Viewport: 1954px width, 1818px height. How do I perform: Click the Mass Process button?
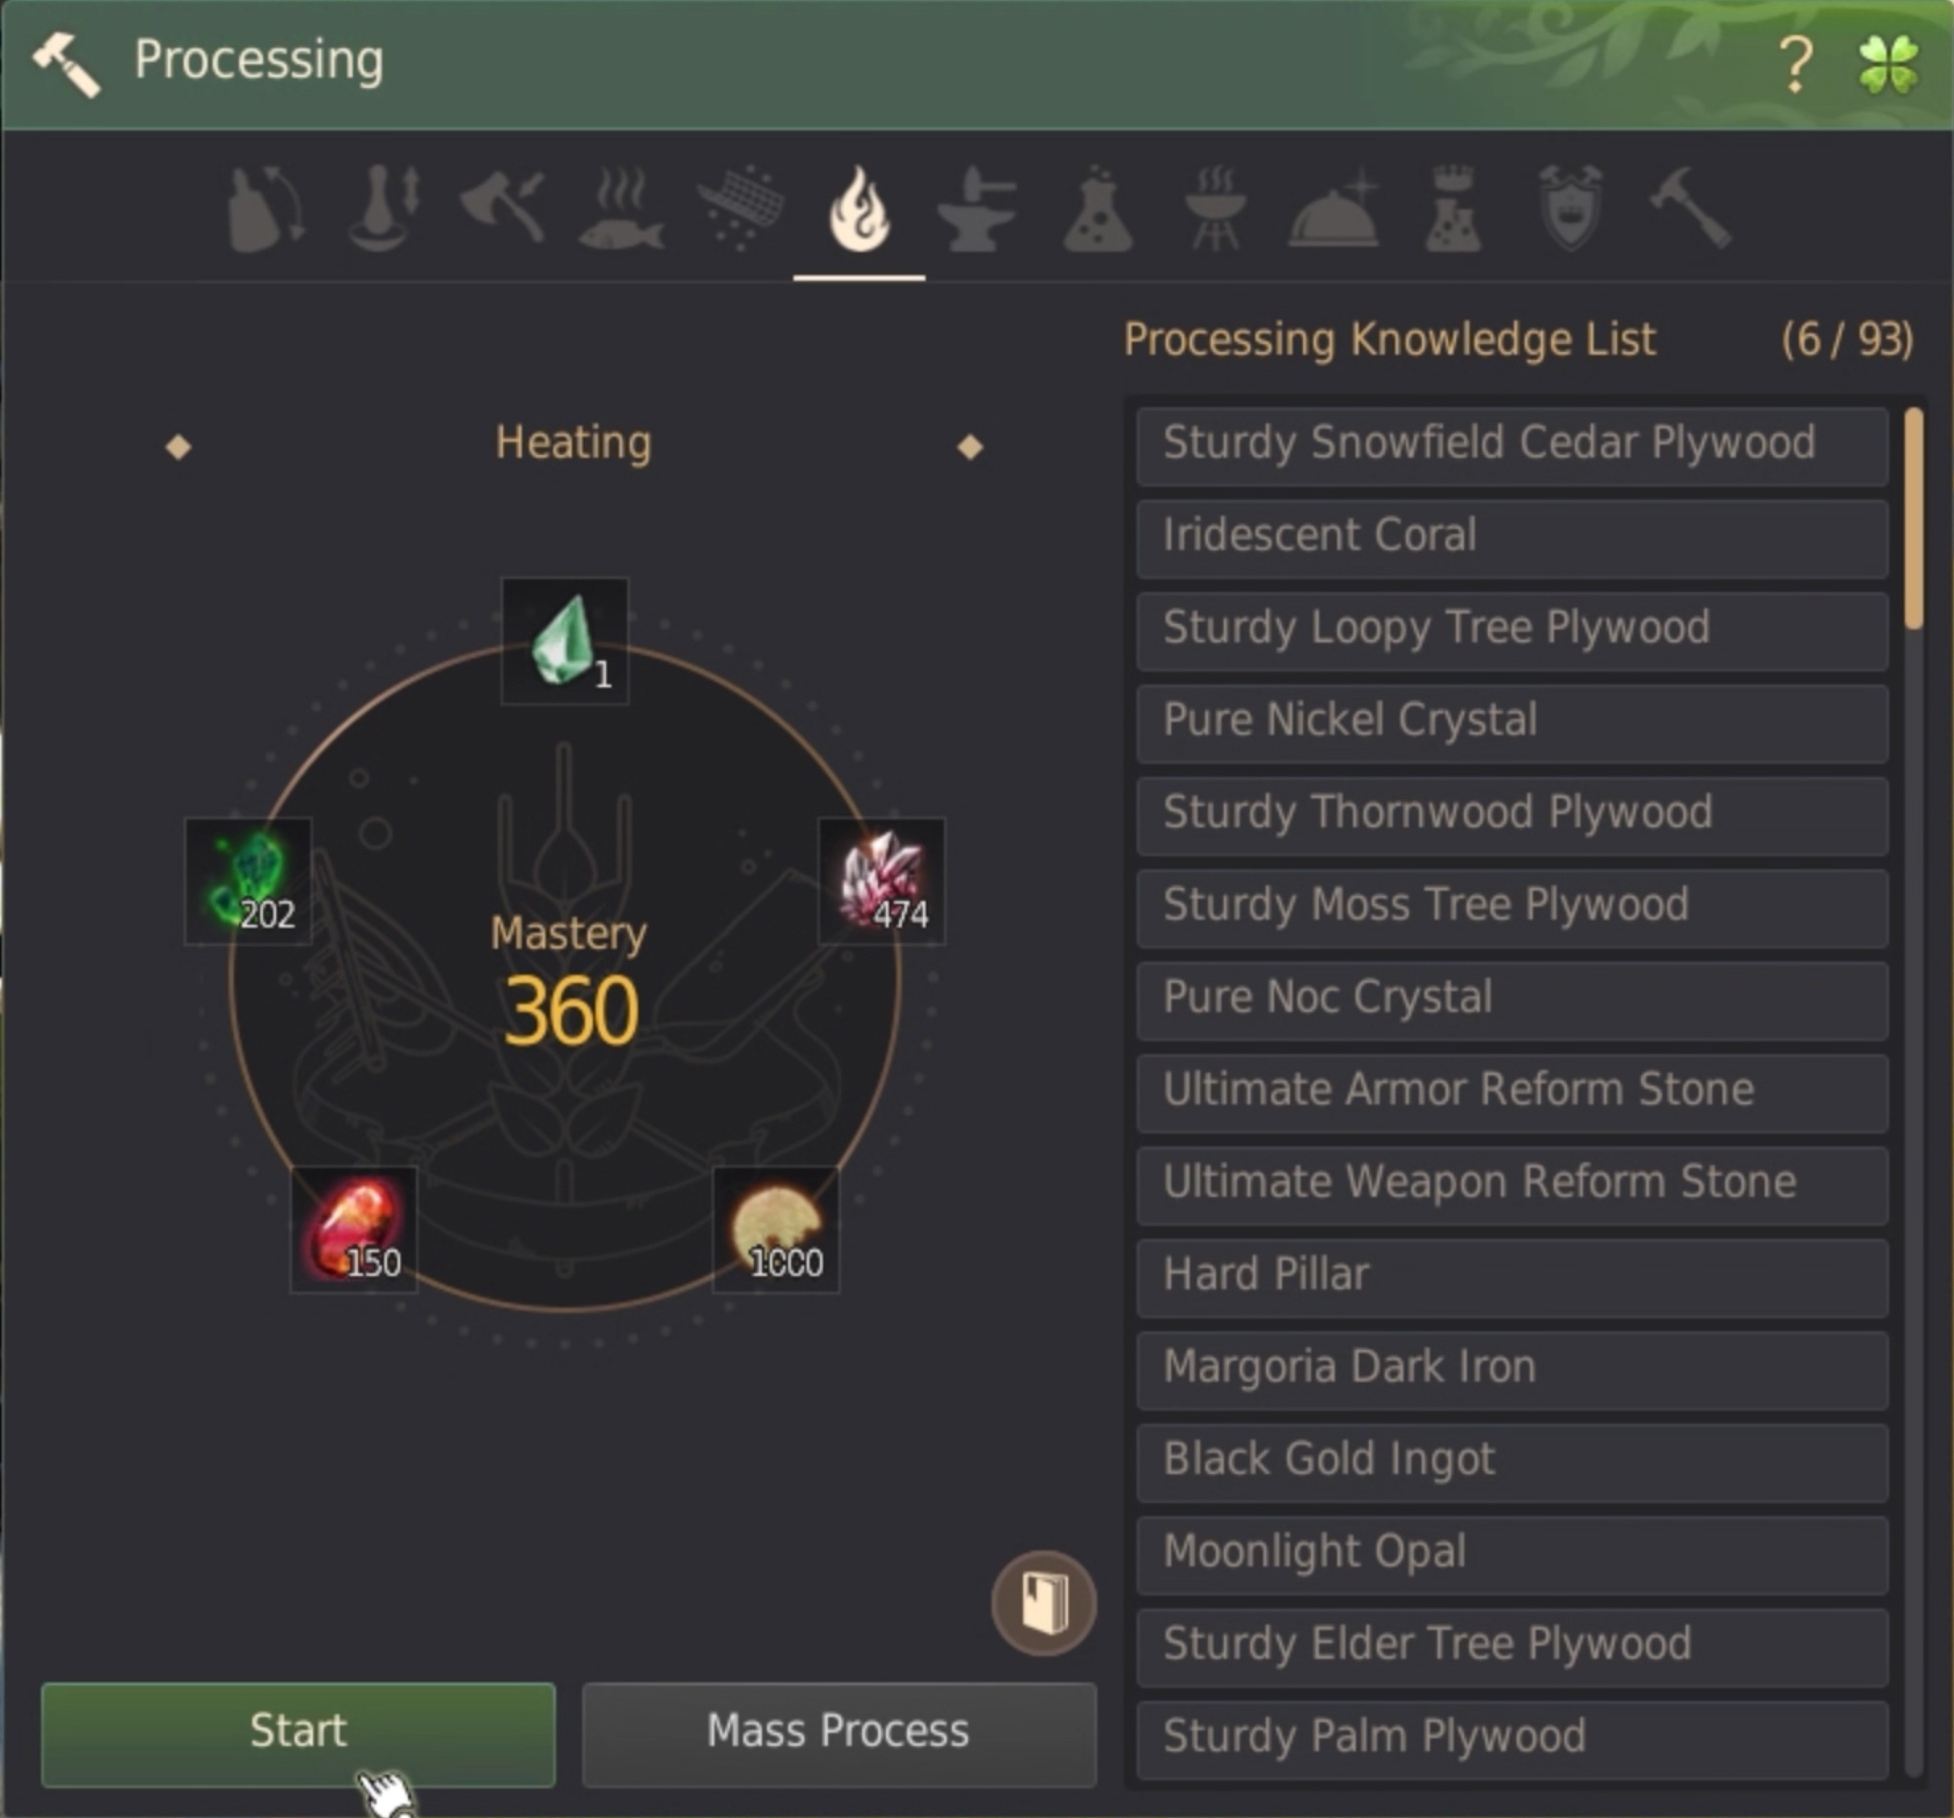839,1734
